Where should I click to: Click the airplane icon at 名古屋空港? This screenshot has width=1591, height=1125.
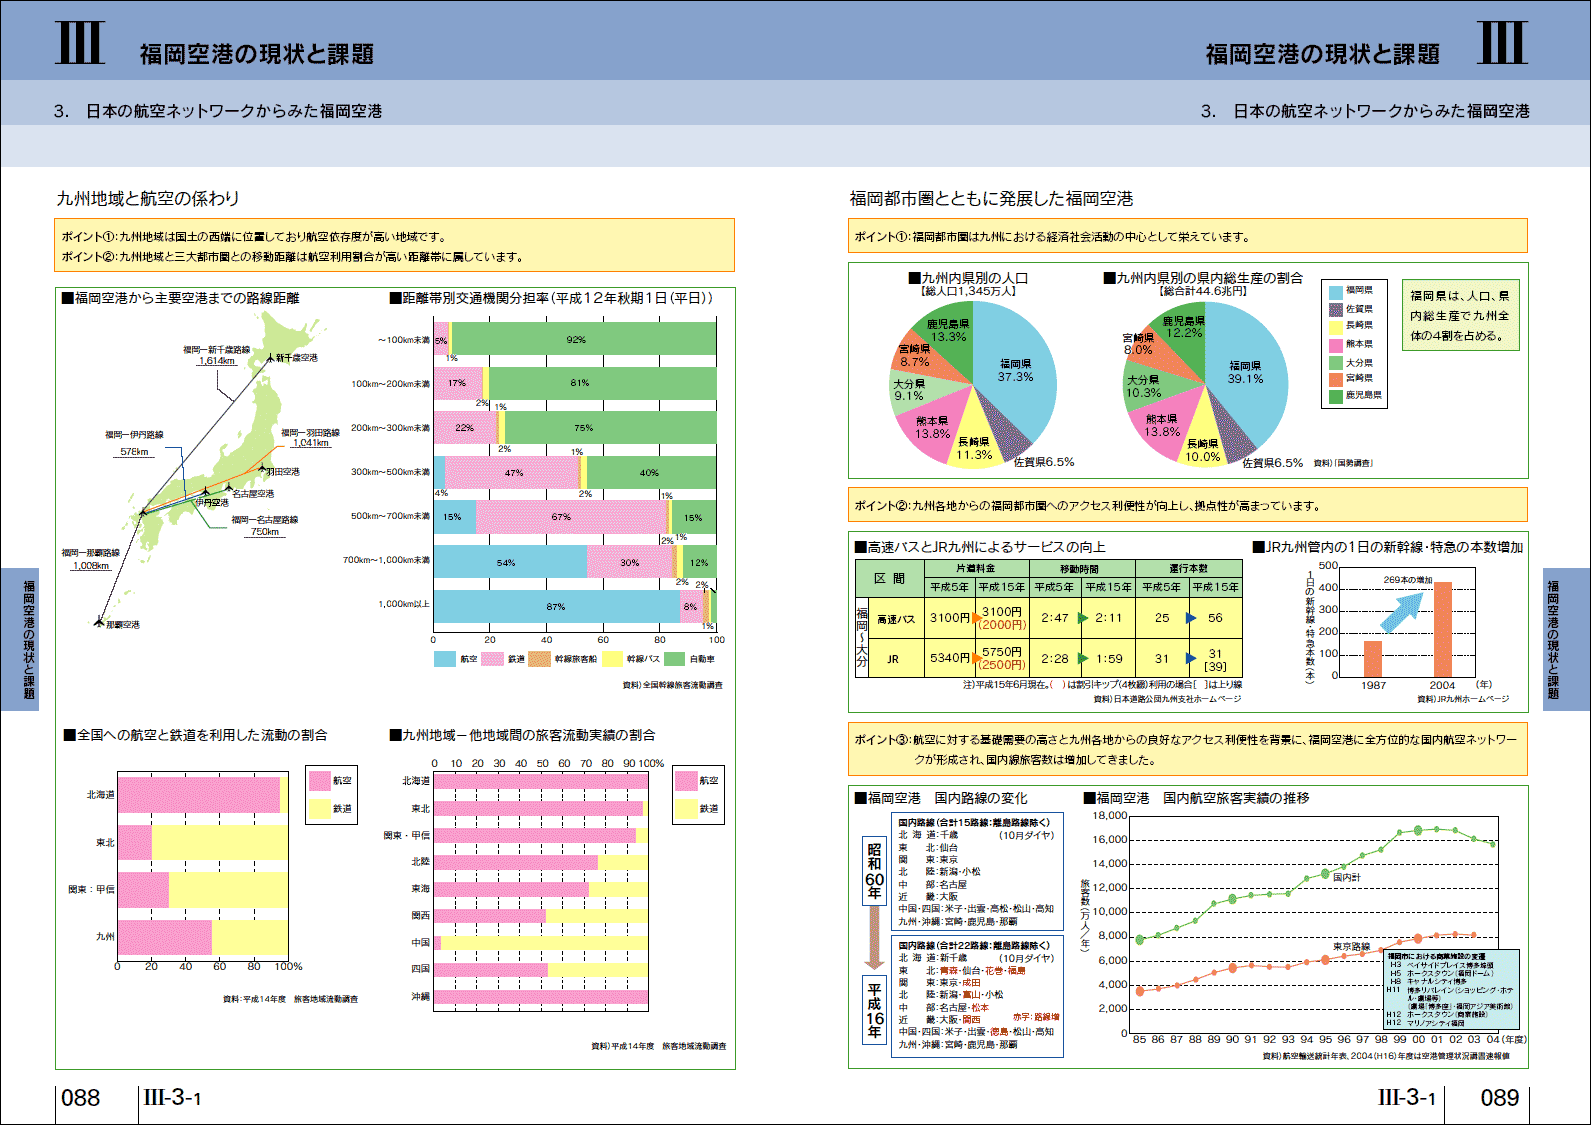[x=229, y=489]
